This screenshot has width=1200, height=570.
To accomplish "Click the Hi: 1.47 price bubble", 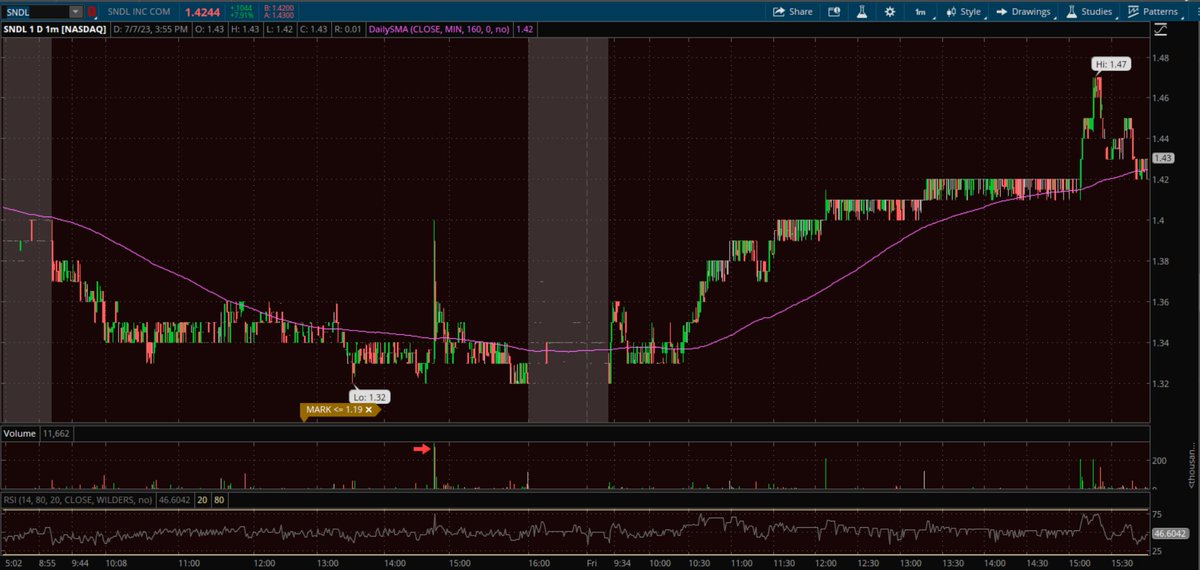I will (1109, 64).
